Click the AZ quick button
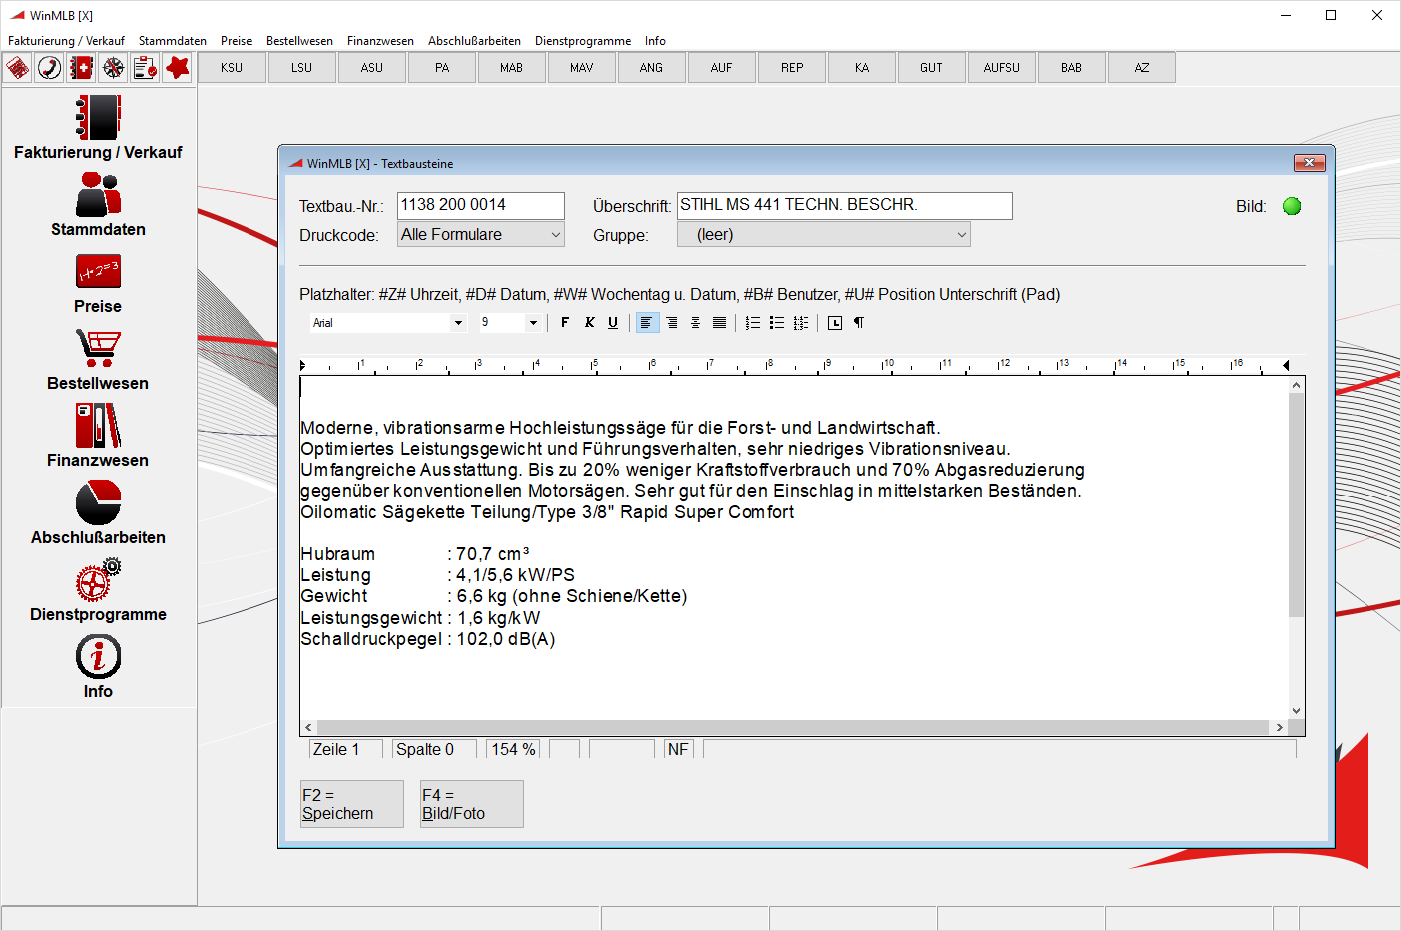This screenshot has height=931, width=1401. (x=1142, y=68)
